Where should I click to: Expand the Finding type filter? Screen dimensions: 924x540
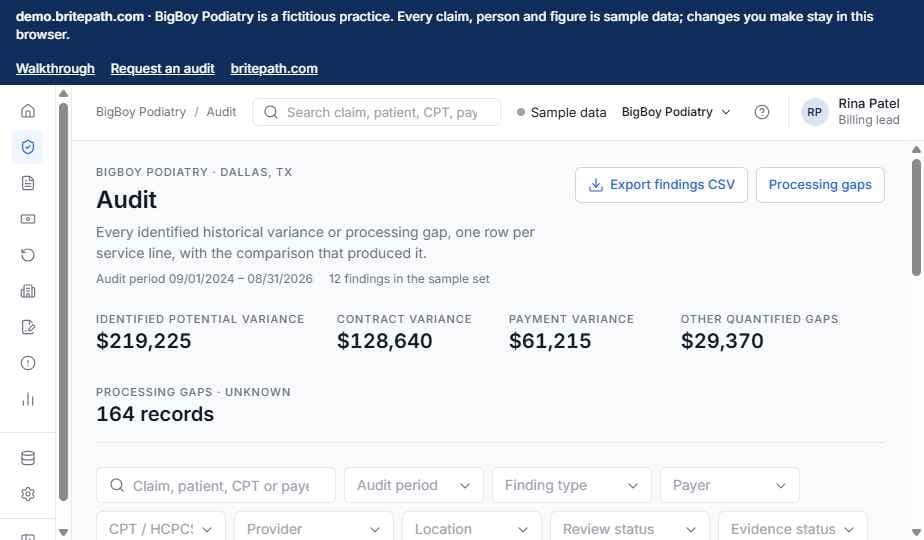[572, 485]
